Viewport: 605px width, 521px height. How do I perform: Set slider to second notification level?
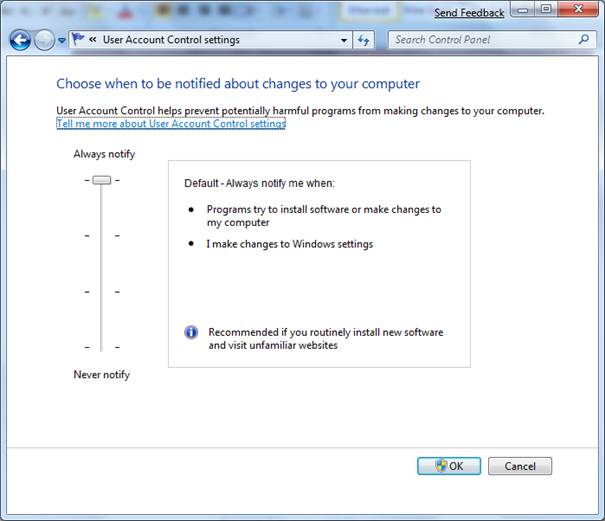(x=101, y=235)
